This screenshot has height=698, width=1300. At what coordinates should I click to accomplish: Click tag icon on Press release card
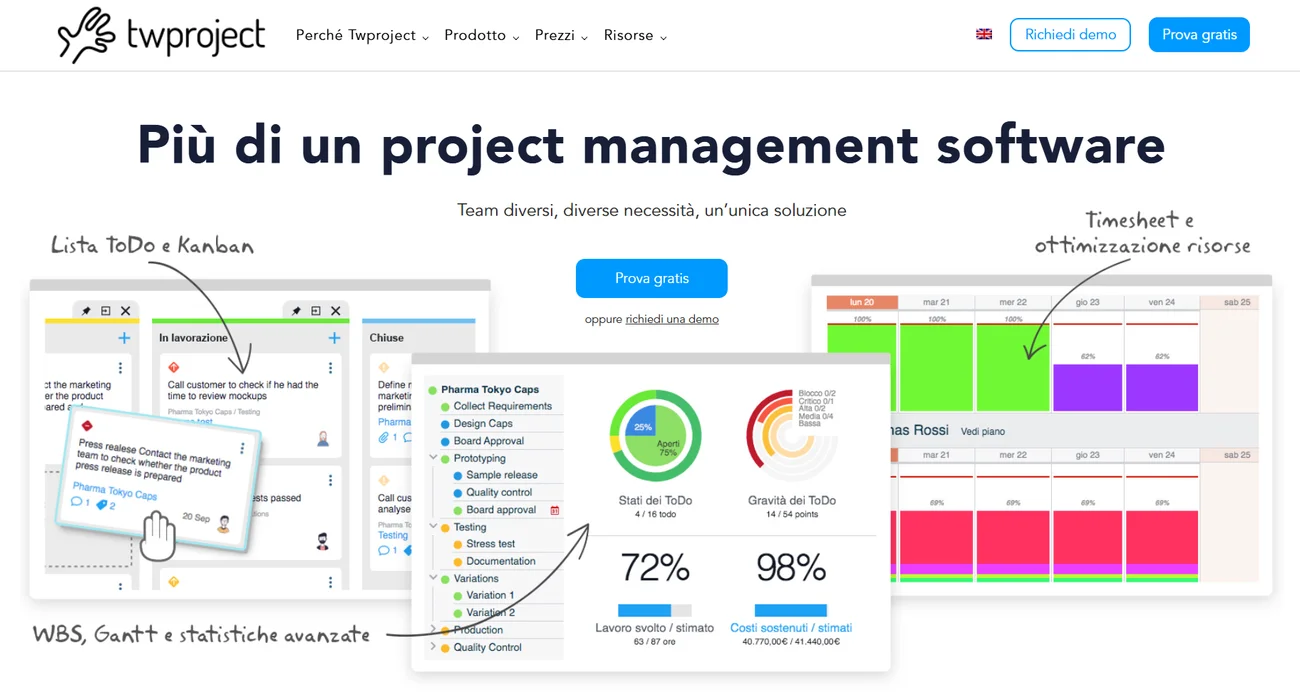(102, 505)
